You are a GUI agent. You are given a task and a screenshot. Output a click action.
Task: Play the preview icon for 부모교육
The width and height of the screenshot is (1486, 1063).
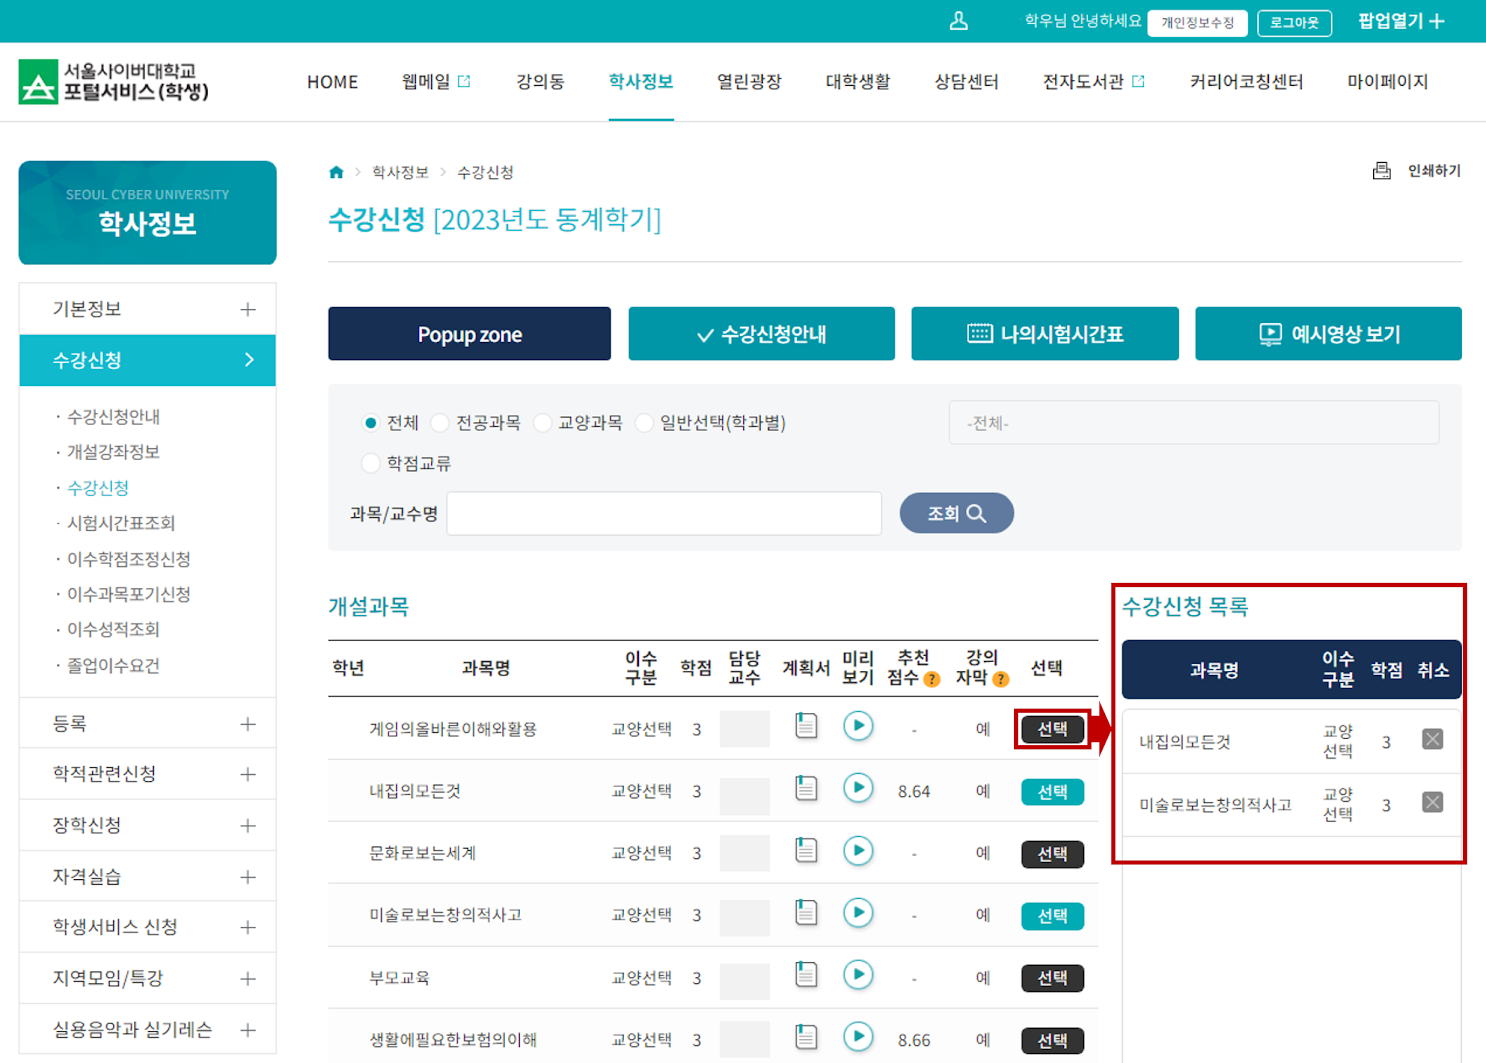pyautogui.click(x=857, y=975)
